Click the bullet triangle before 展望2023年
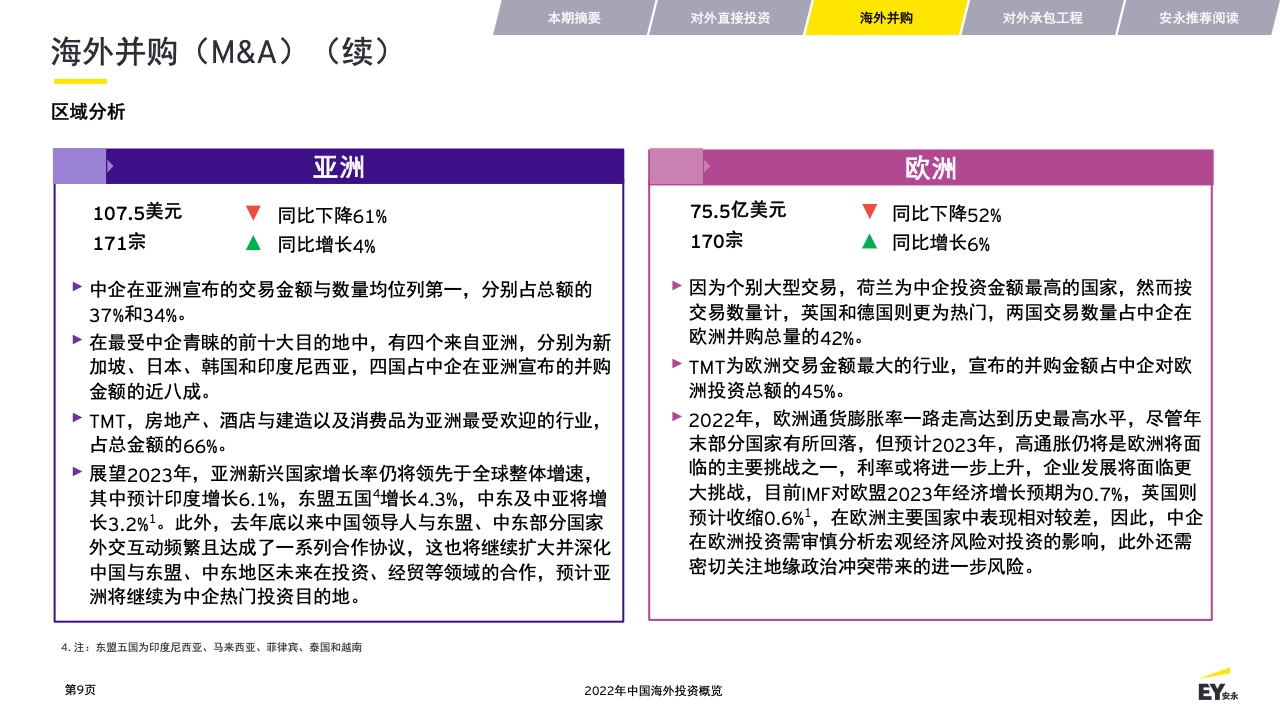 pyautogui.click(x=77, y=470)
